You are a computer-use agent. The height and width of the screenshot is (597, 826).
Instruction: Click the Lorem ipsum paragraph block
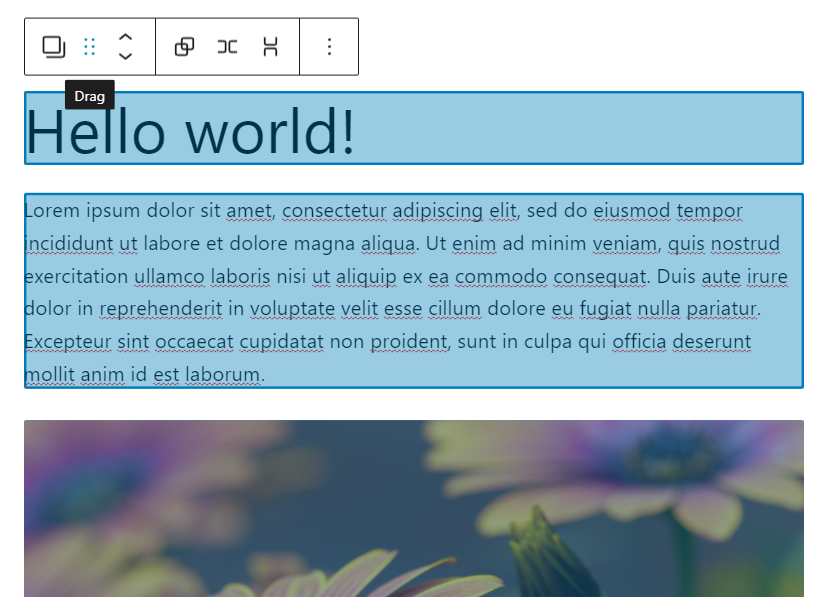414,291
